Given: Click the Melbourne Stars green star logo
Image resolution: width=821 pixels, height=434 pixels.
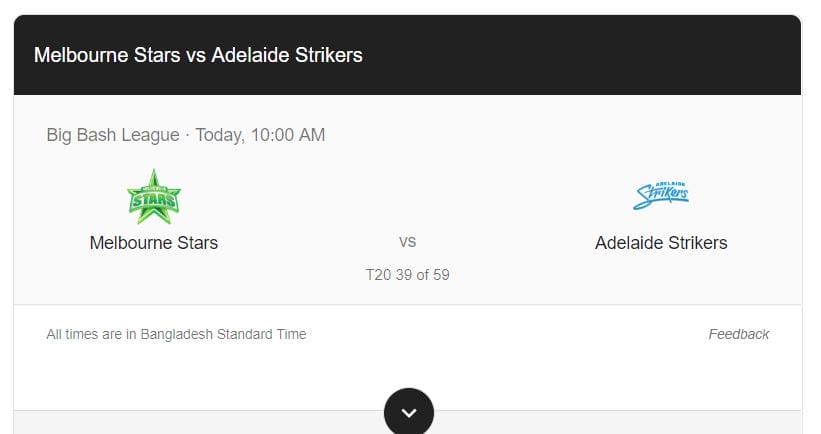Looking at the screenshot, I should click(x=154, y=197).
